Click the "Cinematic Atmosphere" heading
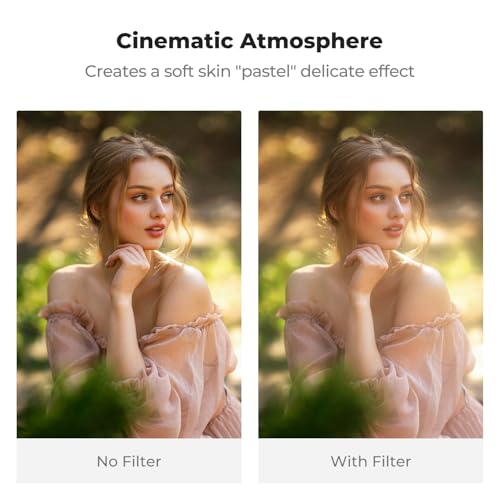Image resolution: width=500 pixels, height=500 pixels. point(249,41)
